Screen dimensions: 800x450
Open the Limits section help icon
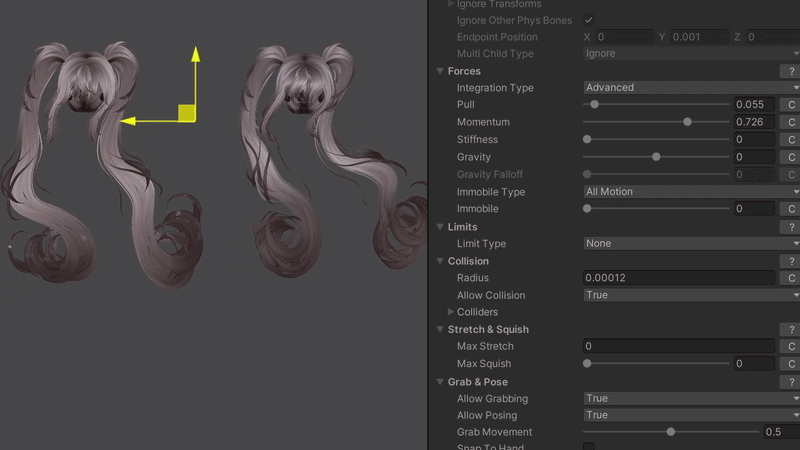(x=791, y=227)
